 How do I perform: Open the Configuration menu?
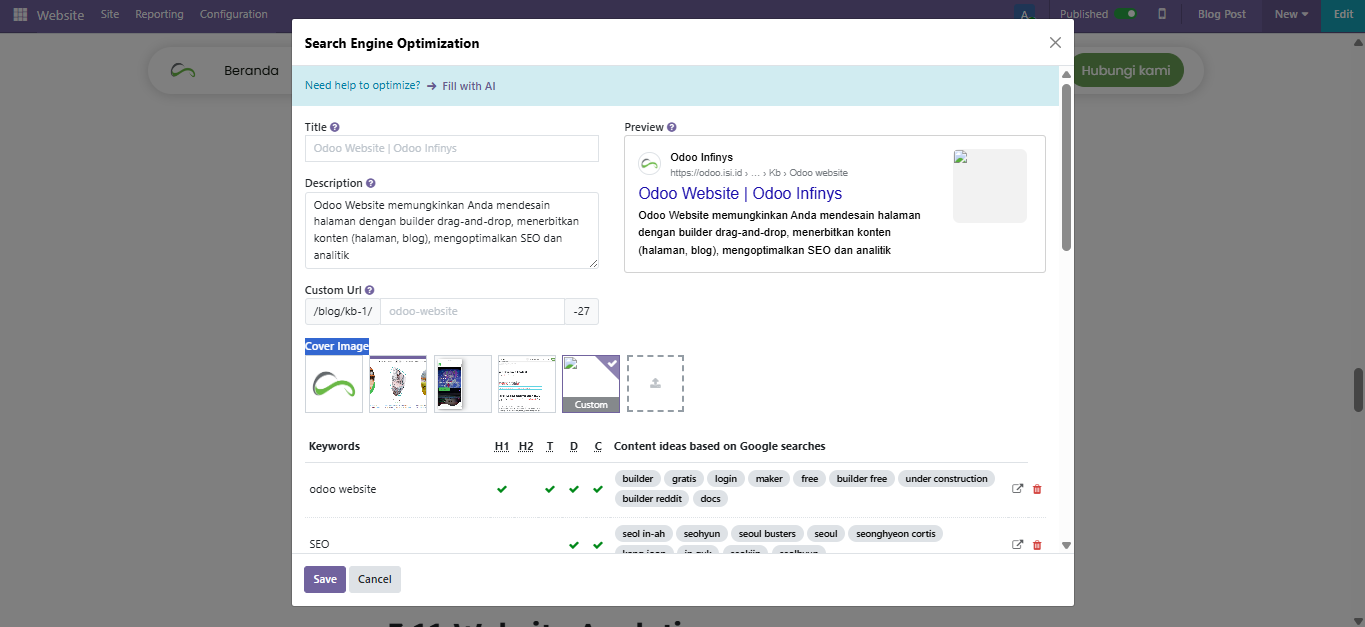point(233,14)
